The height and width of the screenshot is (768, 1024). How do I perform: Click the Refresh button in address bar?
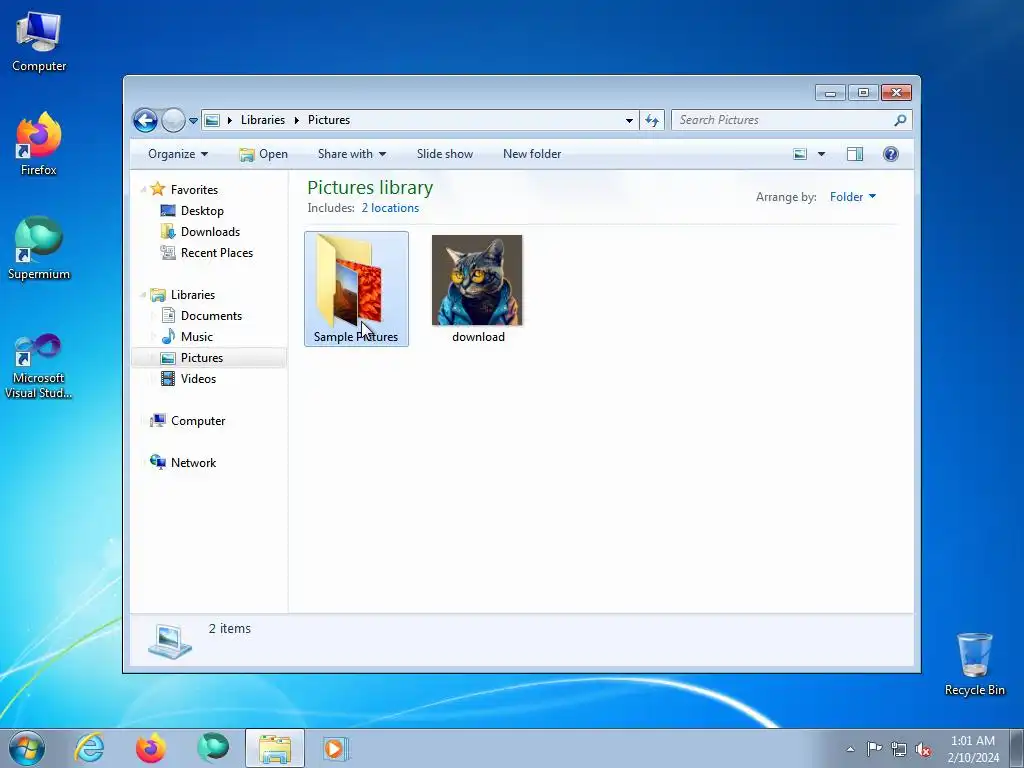pos(652,120)
